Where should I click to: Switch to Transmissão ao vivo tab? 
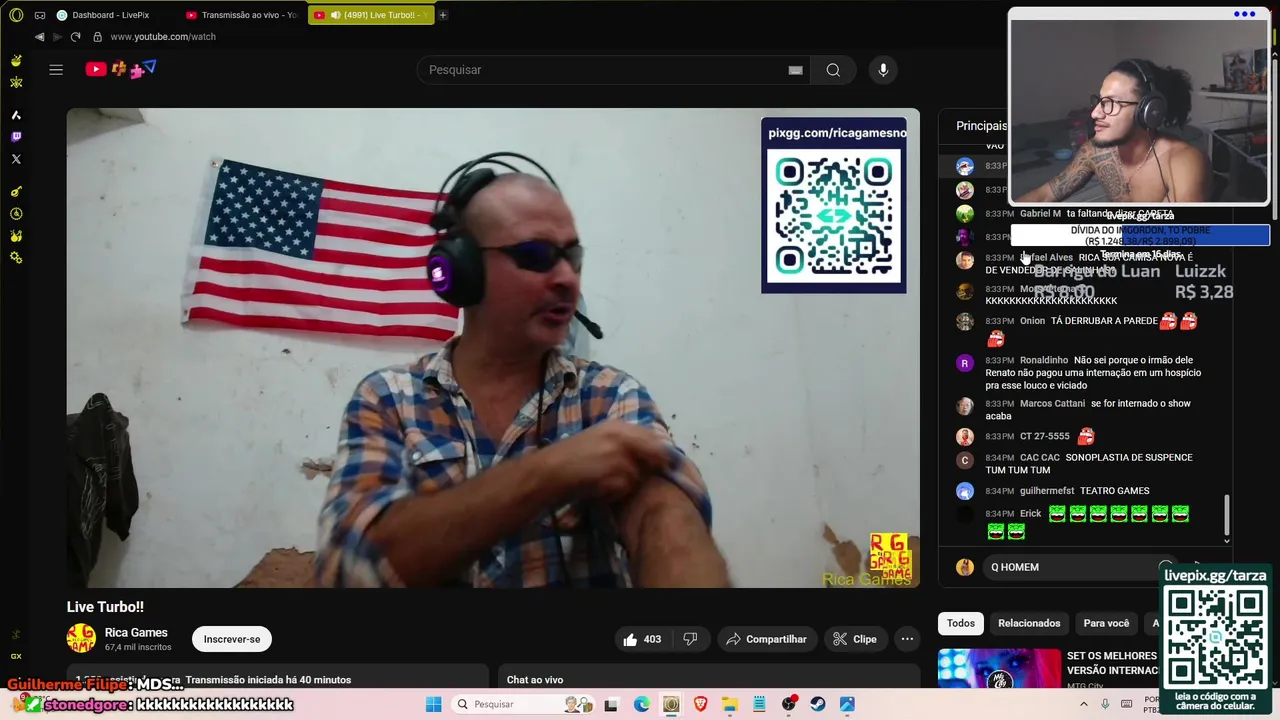point(242,15)
